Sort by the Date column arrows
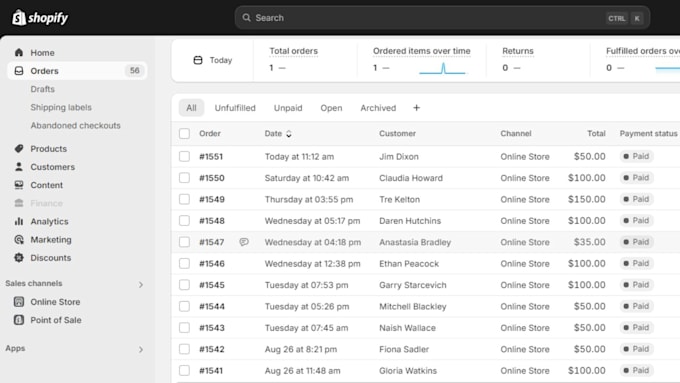The image size is (680, 383). pyautogui.click(x=288, y=134)
